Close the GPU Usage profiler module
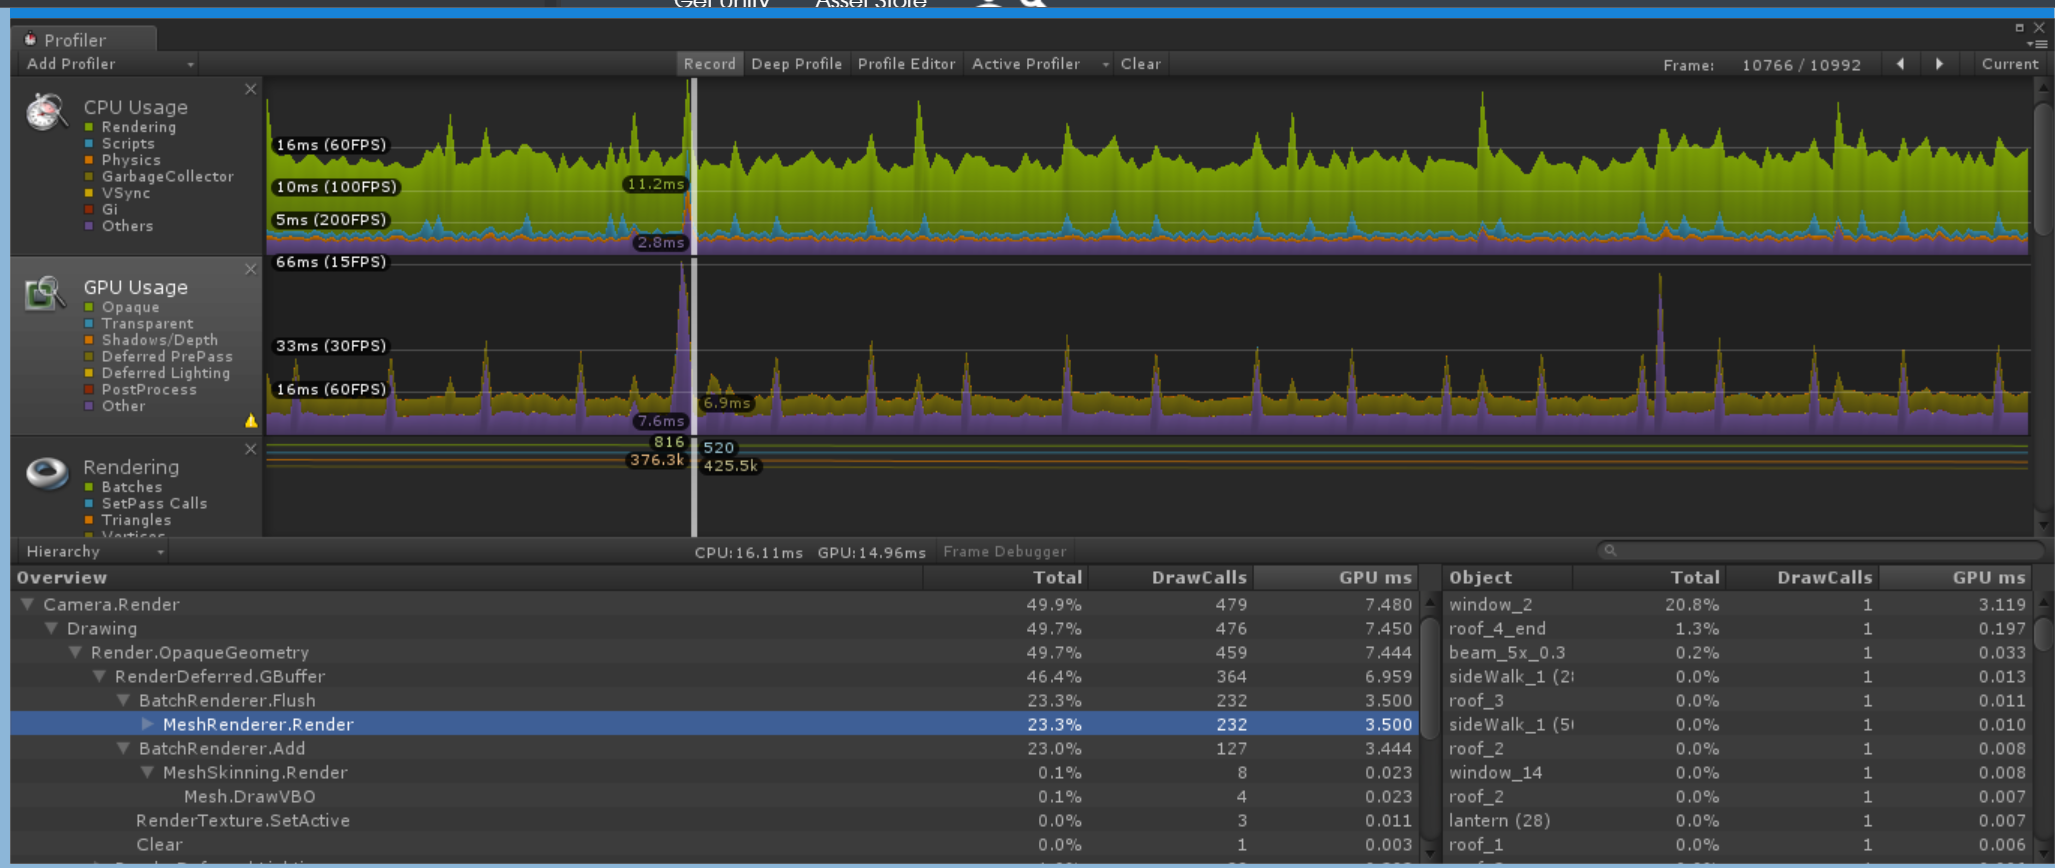Image resolution: width=2055 pixels, height=868 pixels. pyautogui.click(x=251, y=270)
